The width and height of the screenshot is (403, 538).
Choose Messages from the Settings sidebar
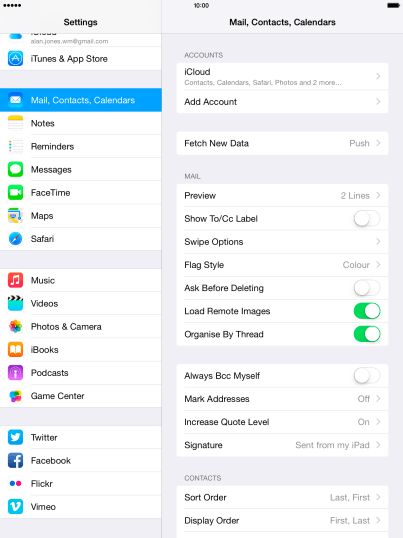tap(81, 169)
